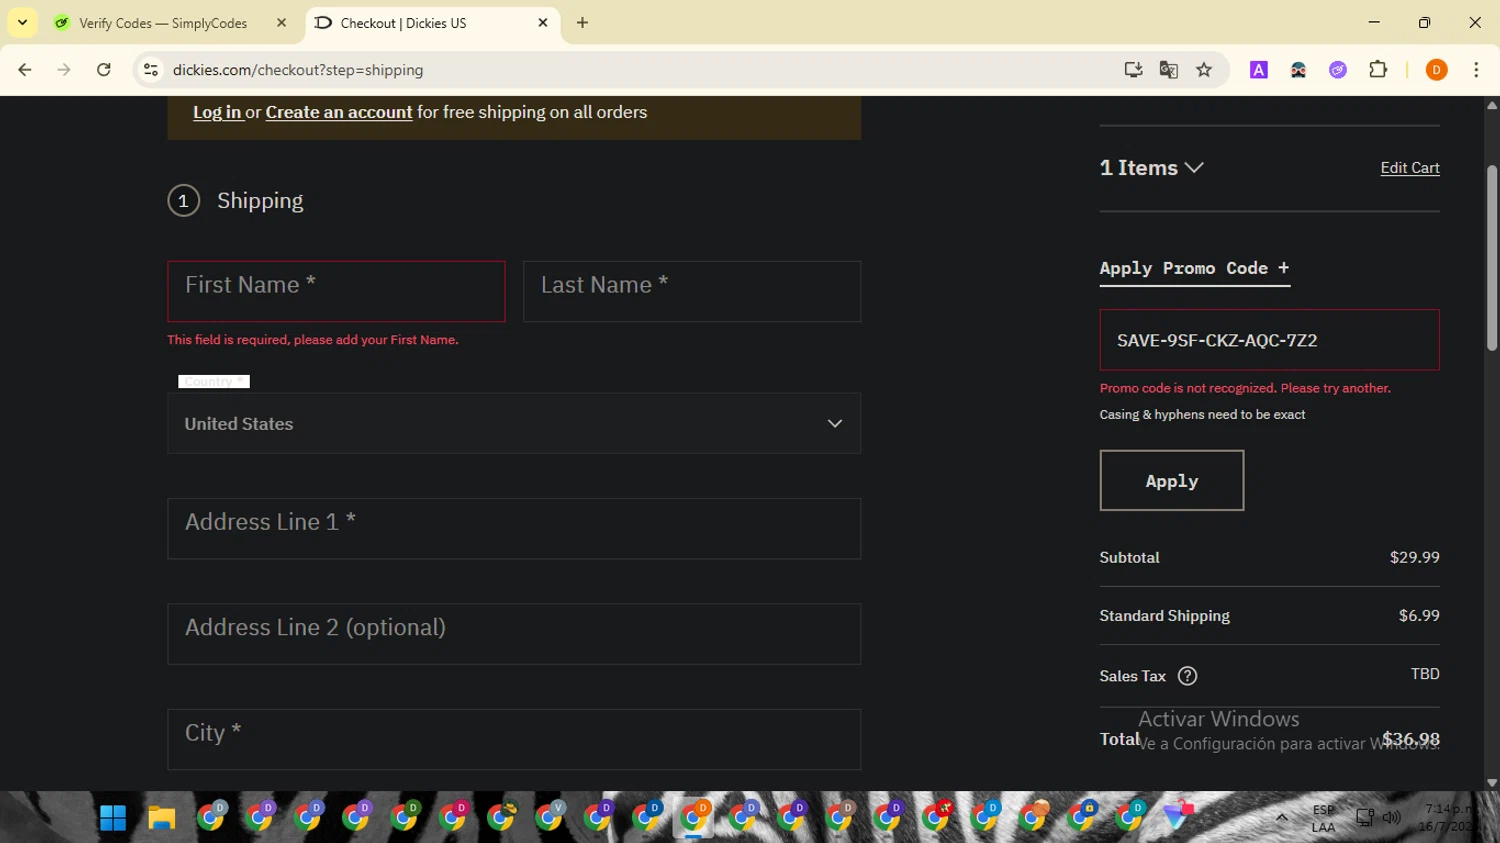Click the Shipping step heading
1500x843 pixels.
[x=260, y=200]
